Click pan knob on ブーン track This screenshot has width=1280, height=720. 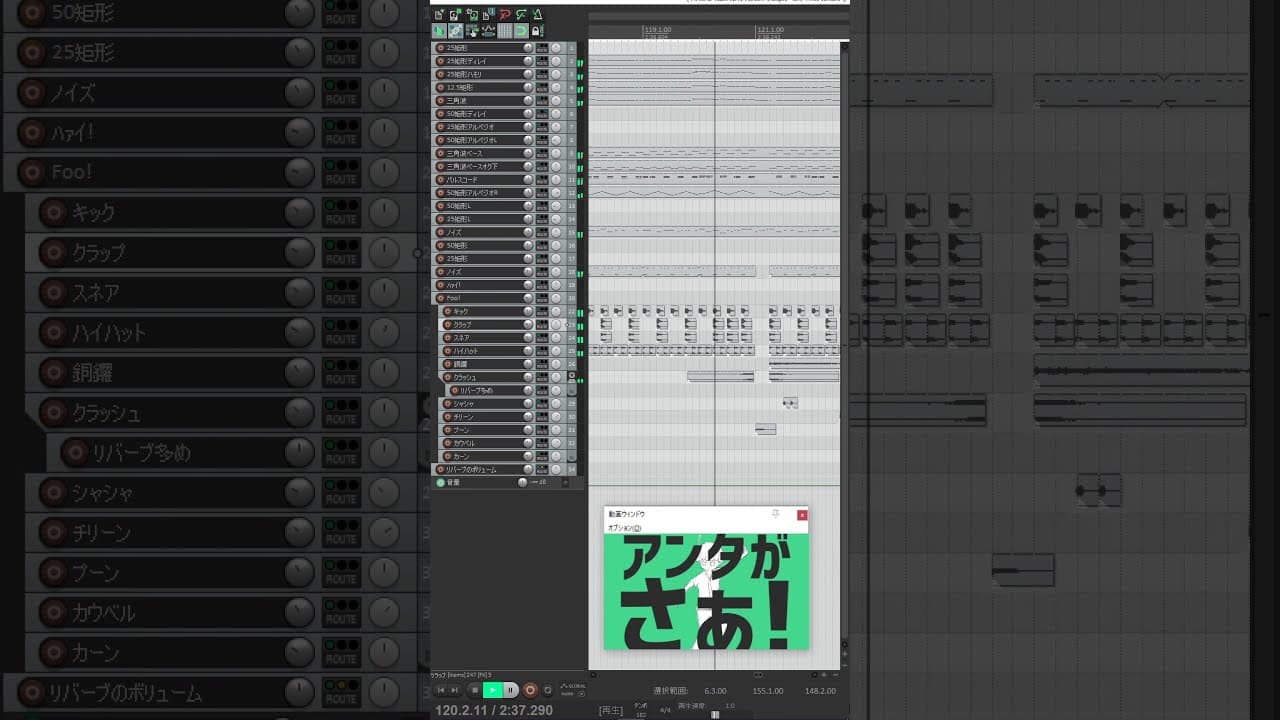pos(556,429)
